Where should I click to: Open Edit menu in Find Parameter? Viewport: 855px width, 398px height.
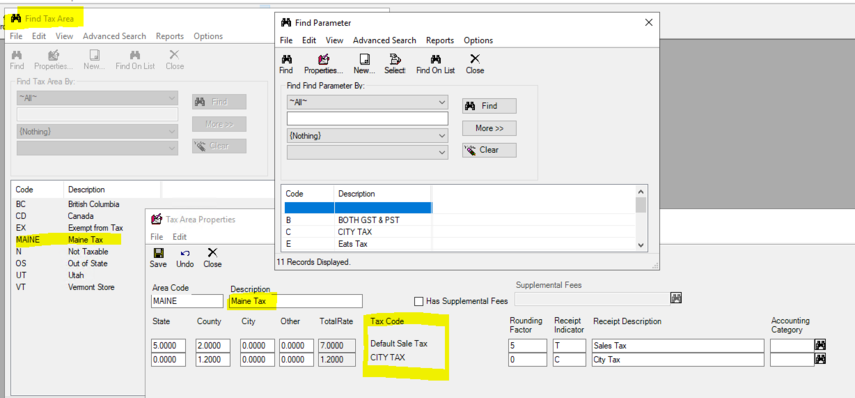point(309,40)
